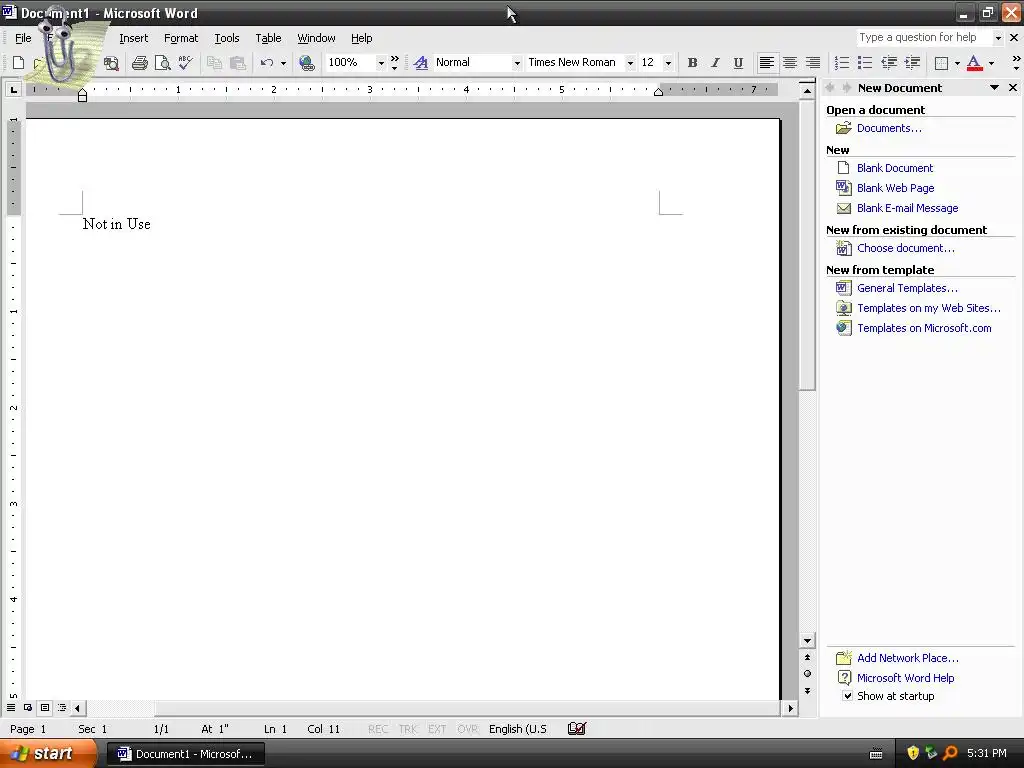Toggle Center alignment button
Screen dimensions: 1024x768
click(790, 63)
